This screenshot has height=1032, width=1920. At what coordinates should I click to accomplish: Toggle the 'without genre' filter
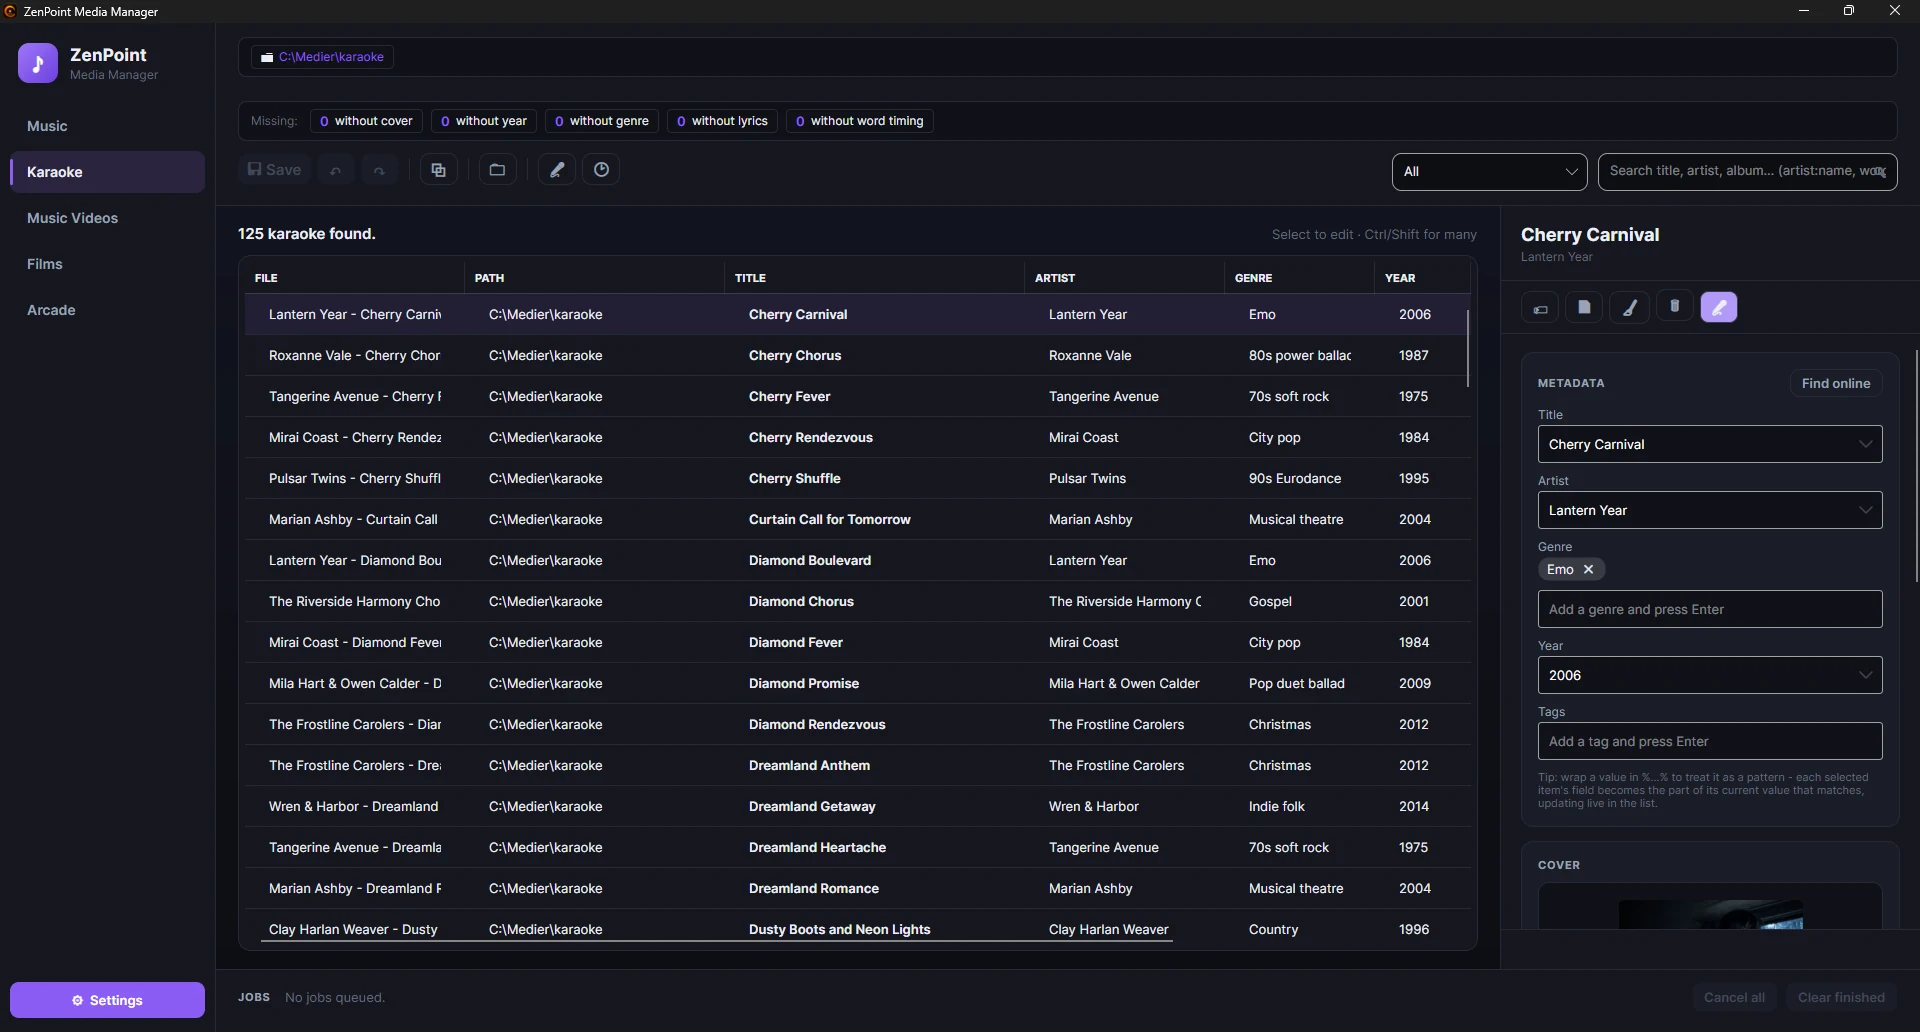click(x=602, y=121)
